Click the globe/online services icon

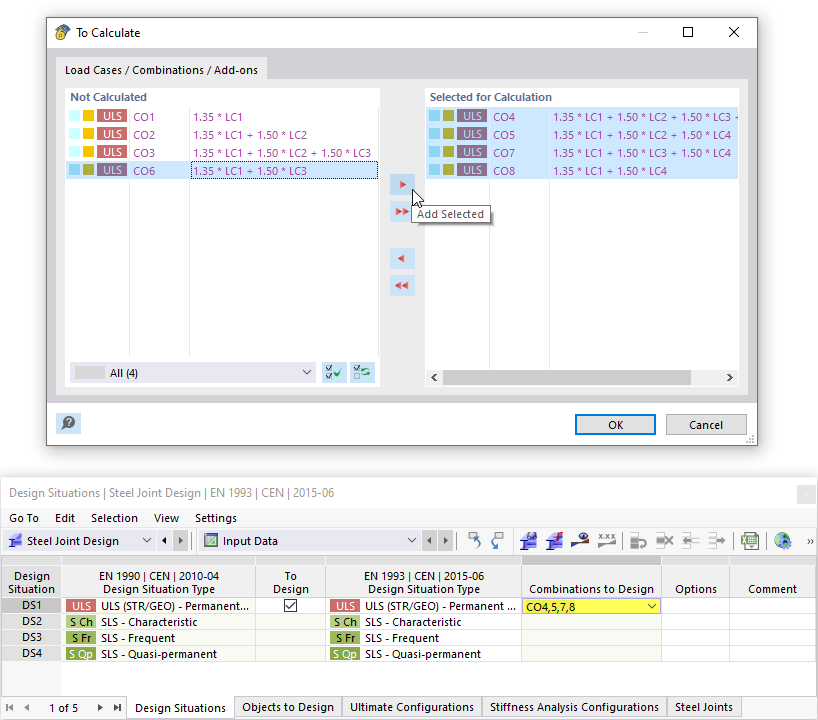(782, 541)
